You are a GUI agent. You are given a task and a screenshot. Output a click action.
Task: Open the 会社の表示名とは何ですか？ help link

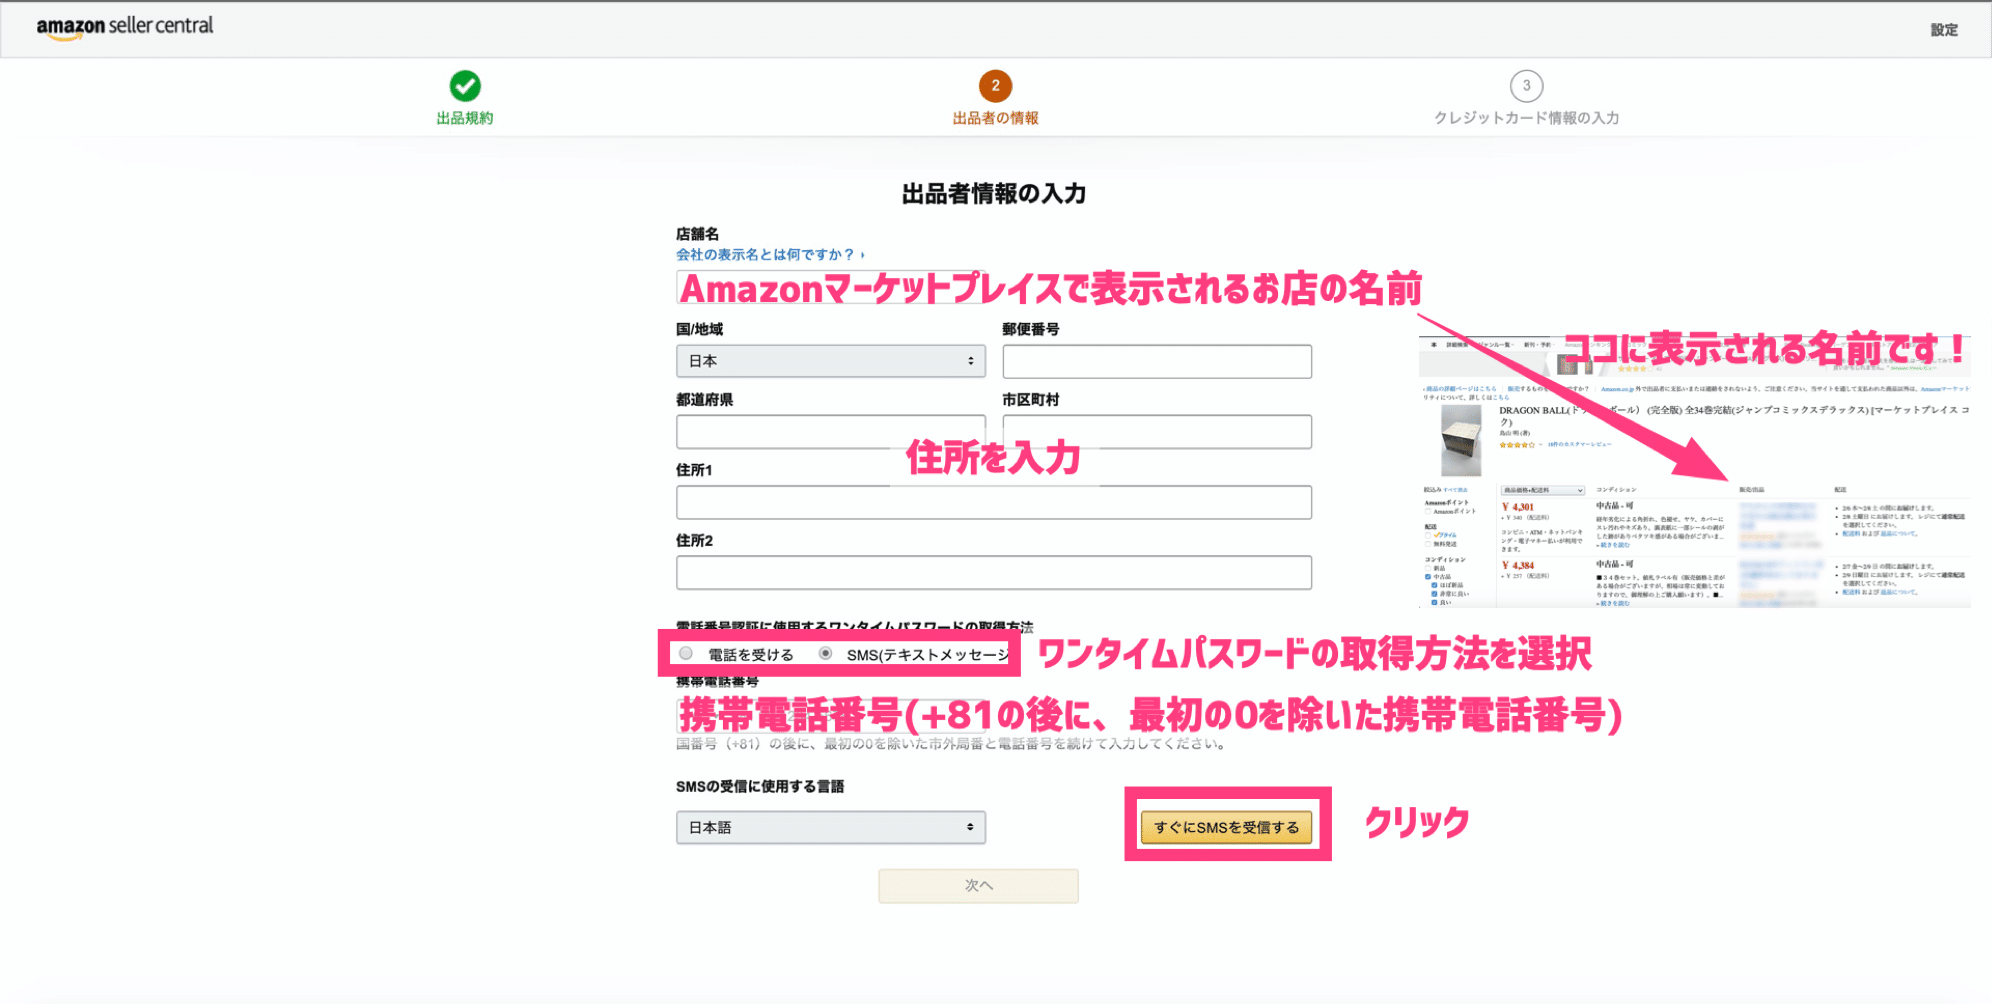pos(770,255)
